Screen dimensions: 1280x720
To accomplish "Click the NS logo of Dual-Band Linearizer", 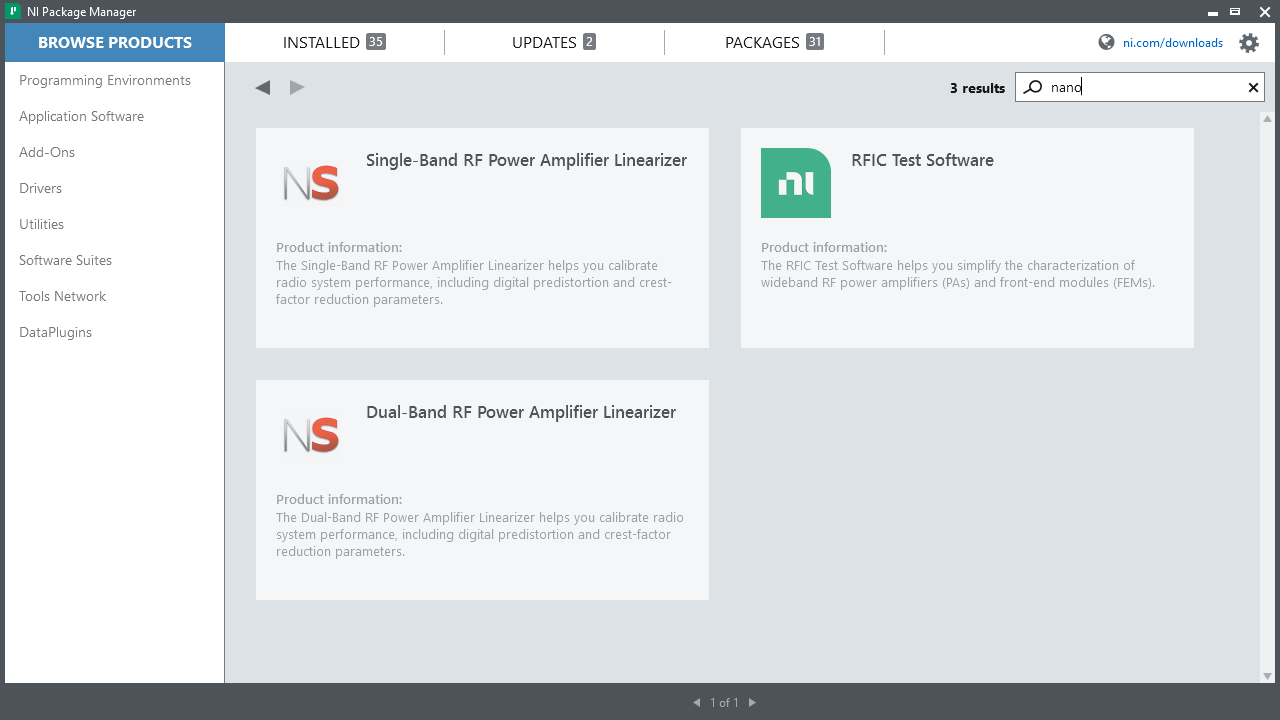I will tap(311, 435).
